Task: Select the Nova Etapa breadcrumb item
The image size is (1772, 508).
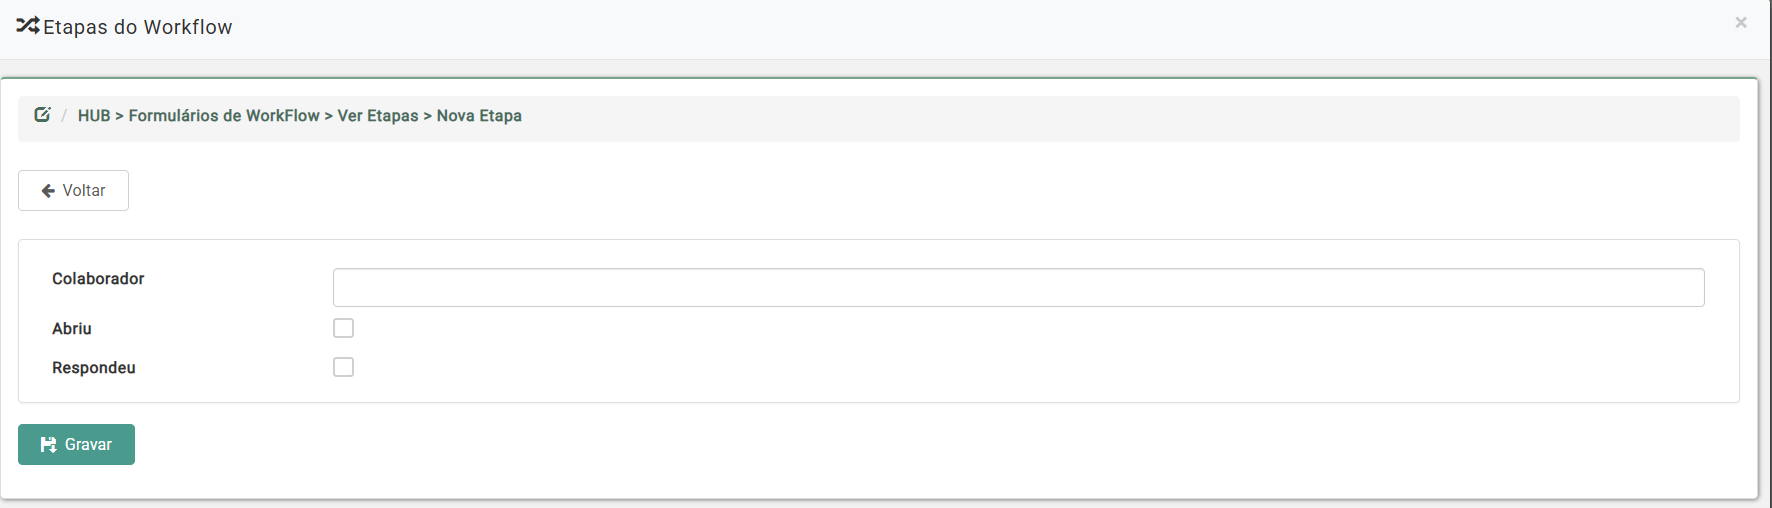Action: click(x=479, y=116)
